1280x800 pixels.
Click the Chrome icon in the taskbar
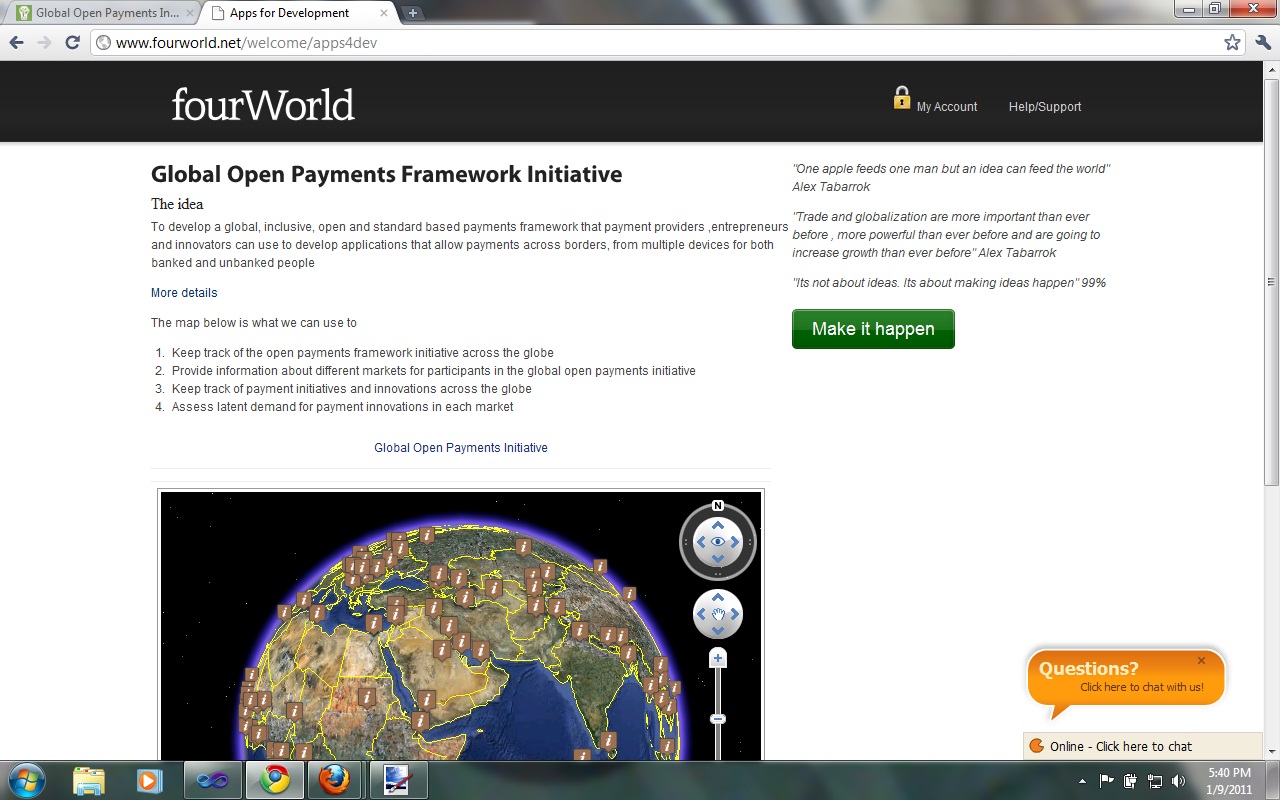(275, 780)
